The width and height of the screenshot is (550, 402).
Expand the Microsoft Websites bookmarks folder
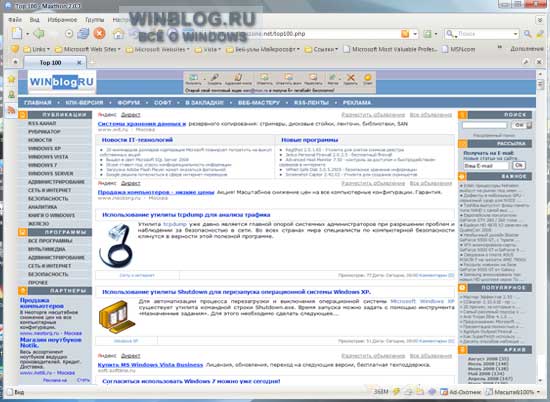[157, 49]
